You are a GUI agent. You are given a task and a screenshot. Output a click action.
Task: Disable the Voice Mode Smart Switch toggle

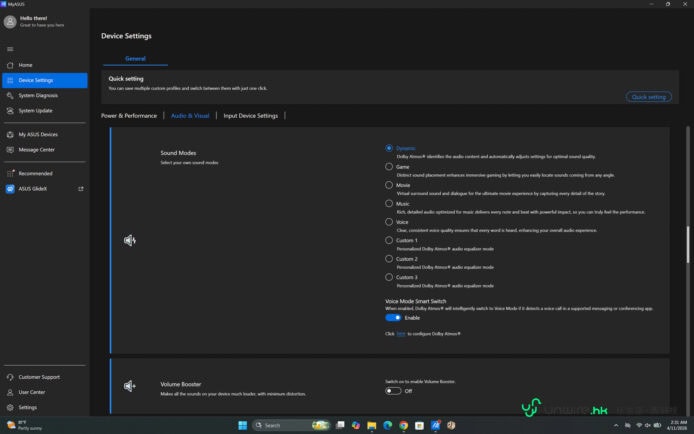pyautogui.click(x=393, y=318)
